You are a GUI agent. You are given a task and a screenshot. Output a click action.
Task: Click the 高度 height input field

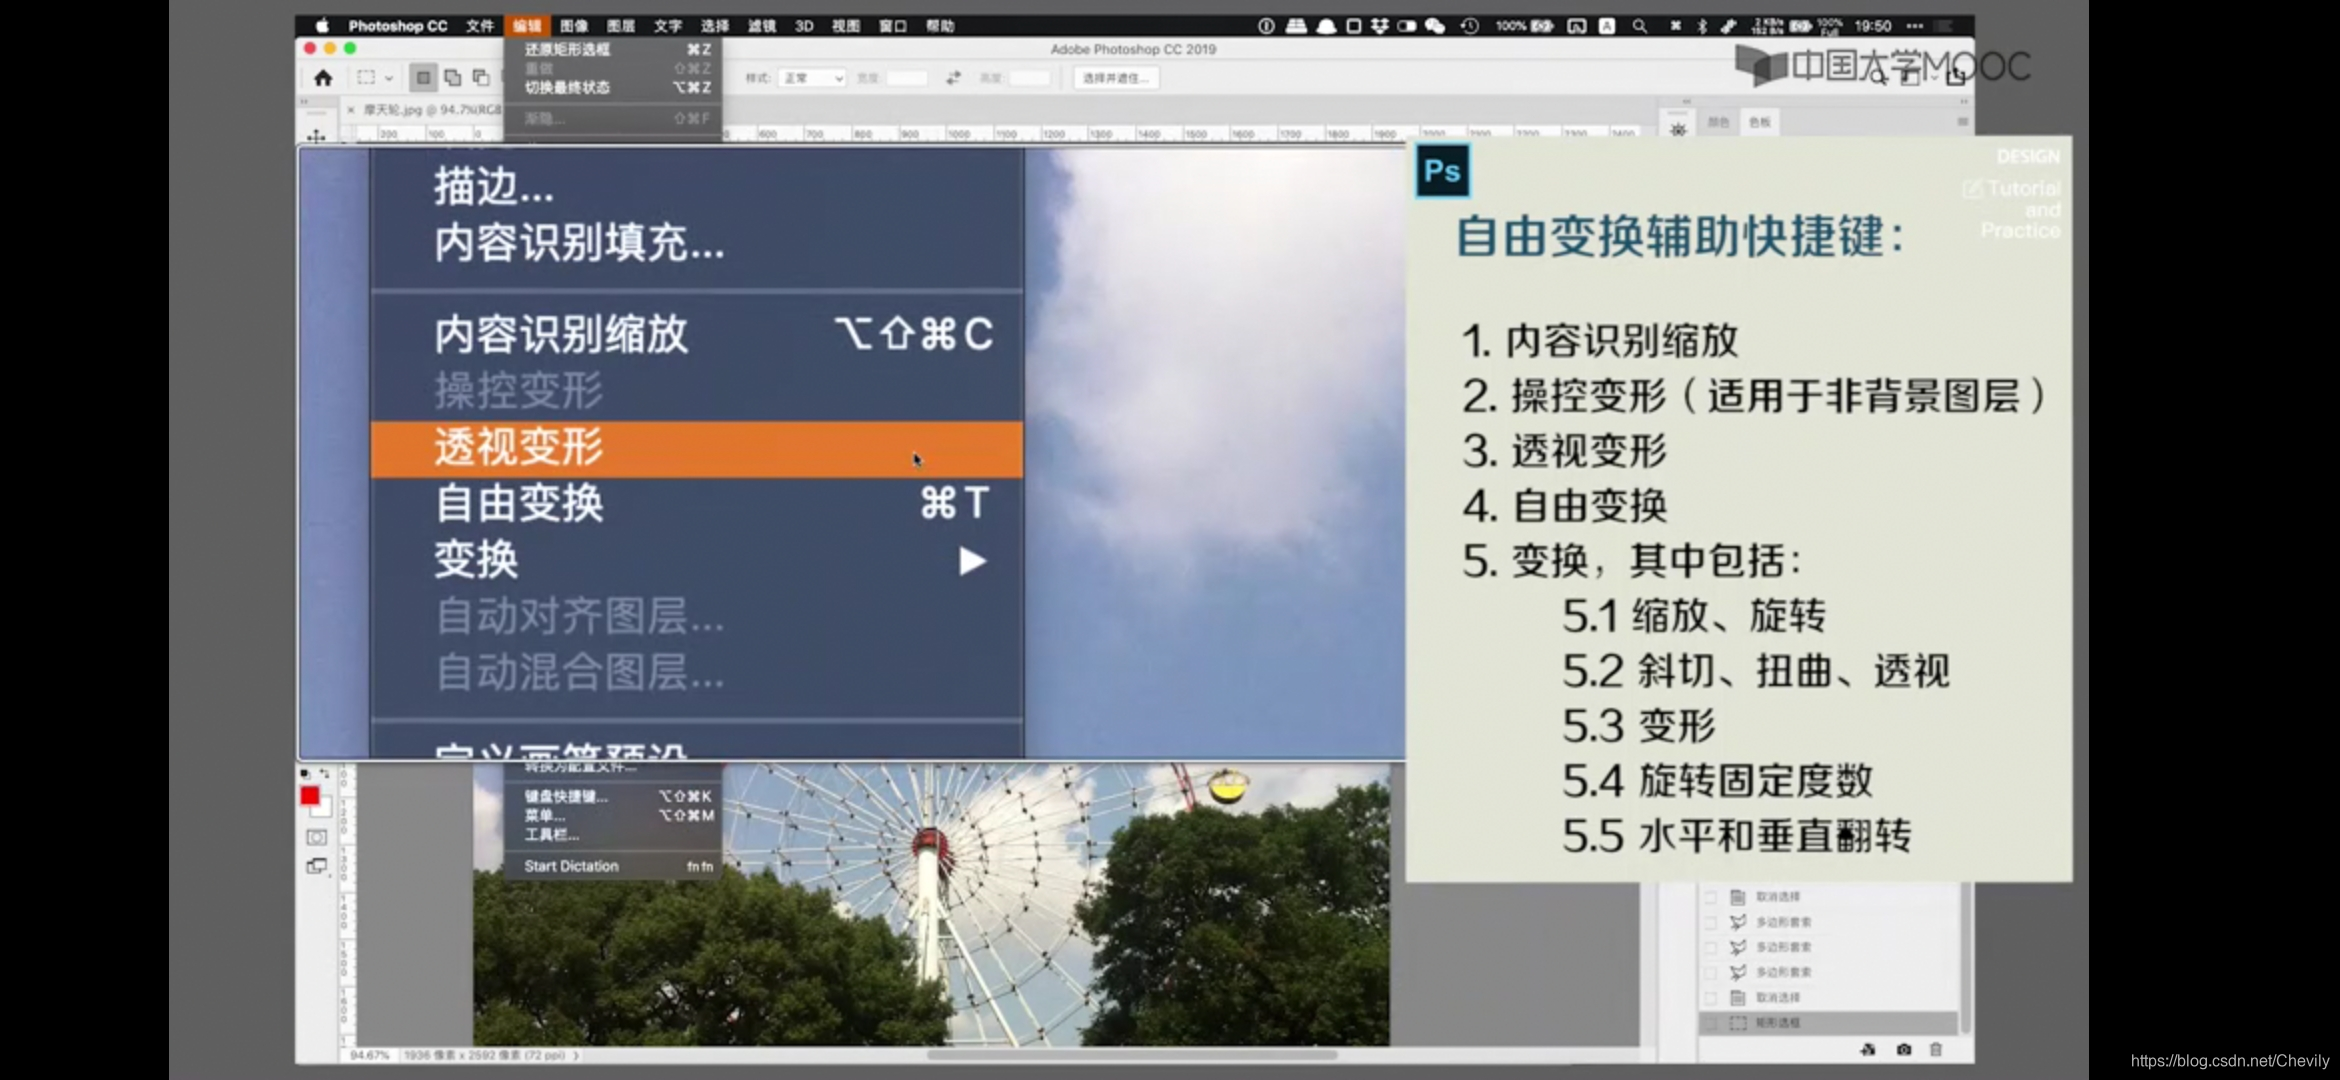tap(1029, 78)
